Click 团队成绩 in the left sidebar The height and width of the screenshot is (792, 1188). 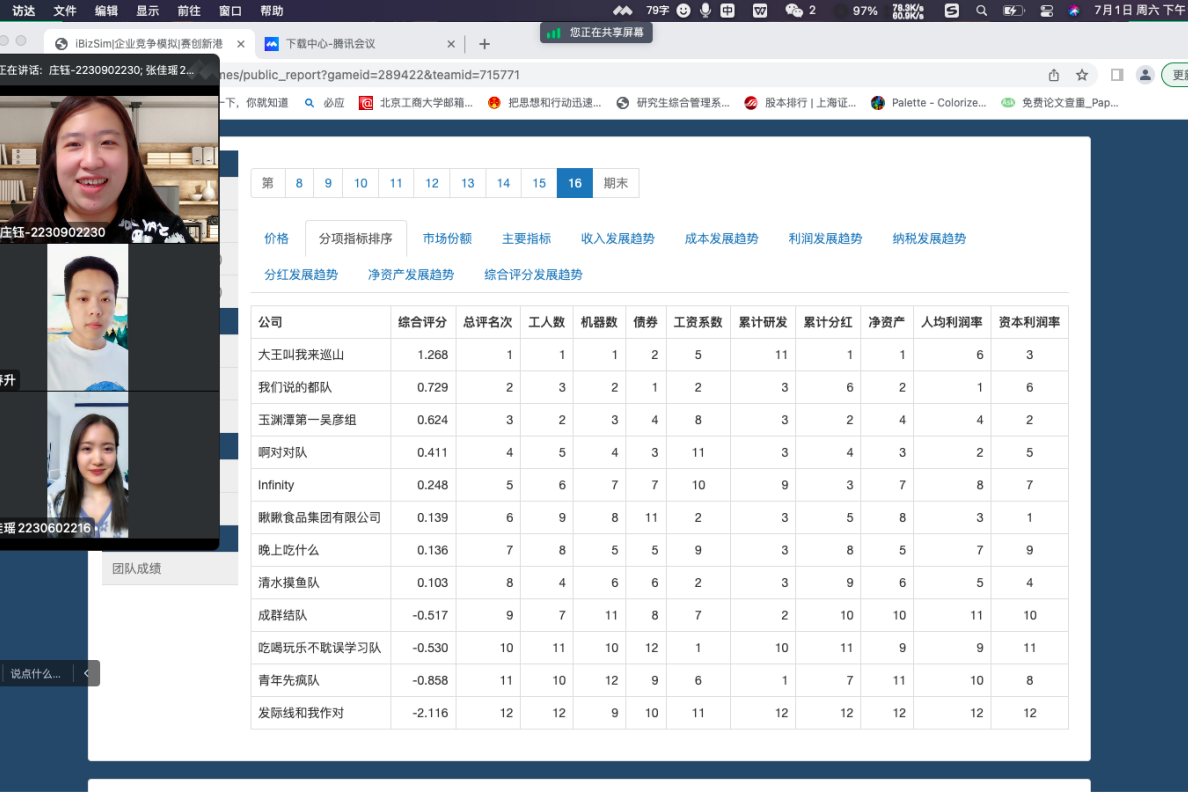click(137, 568)
